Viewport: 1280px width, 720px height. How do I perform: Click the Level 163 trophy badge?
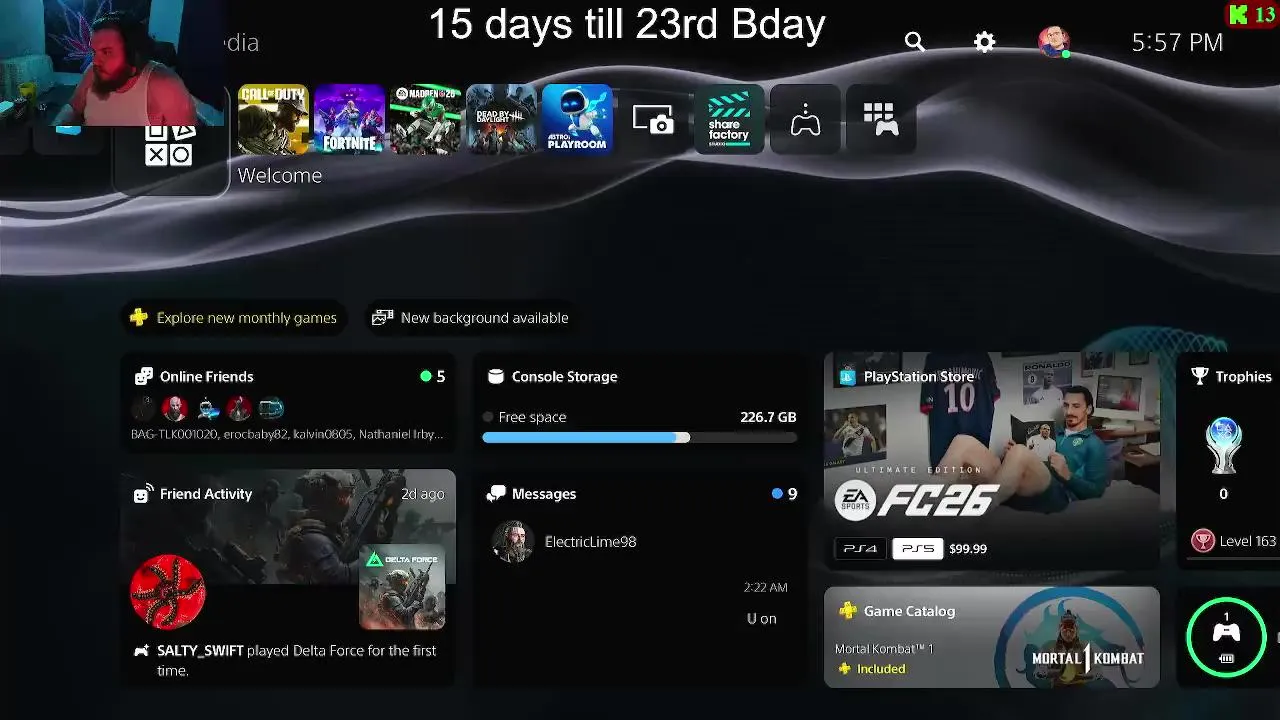(1203, 541)
